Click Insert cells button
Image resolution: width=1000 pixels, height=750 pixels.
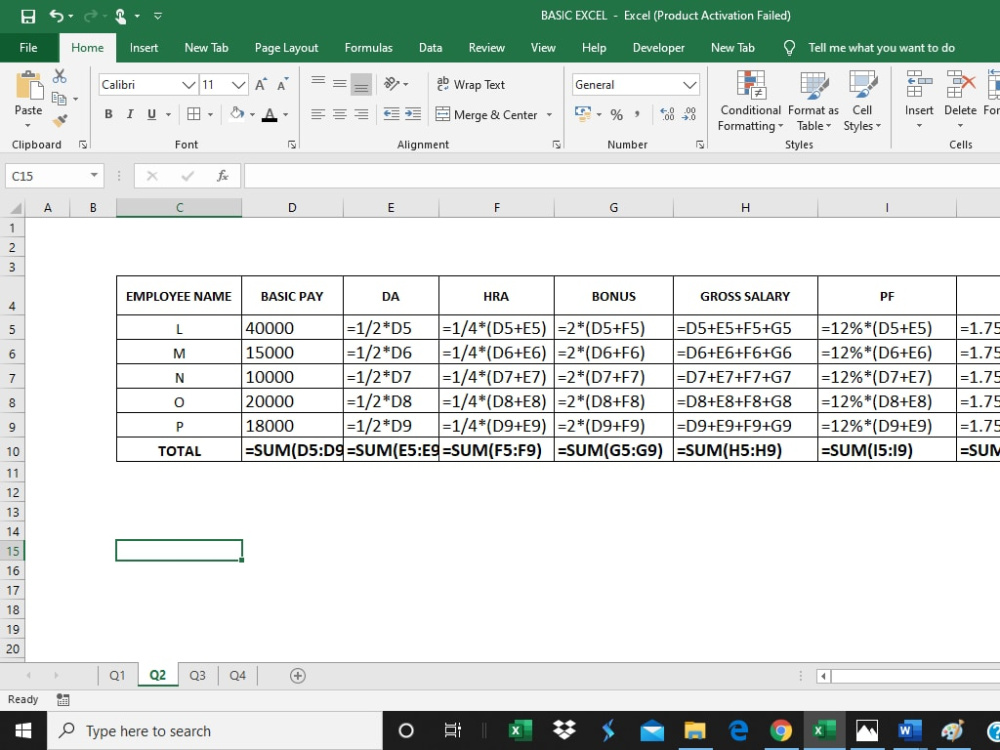(x=919, y=99)
